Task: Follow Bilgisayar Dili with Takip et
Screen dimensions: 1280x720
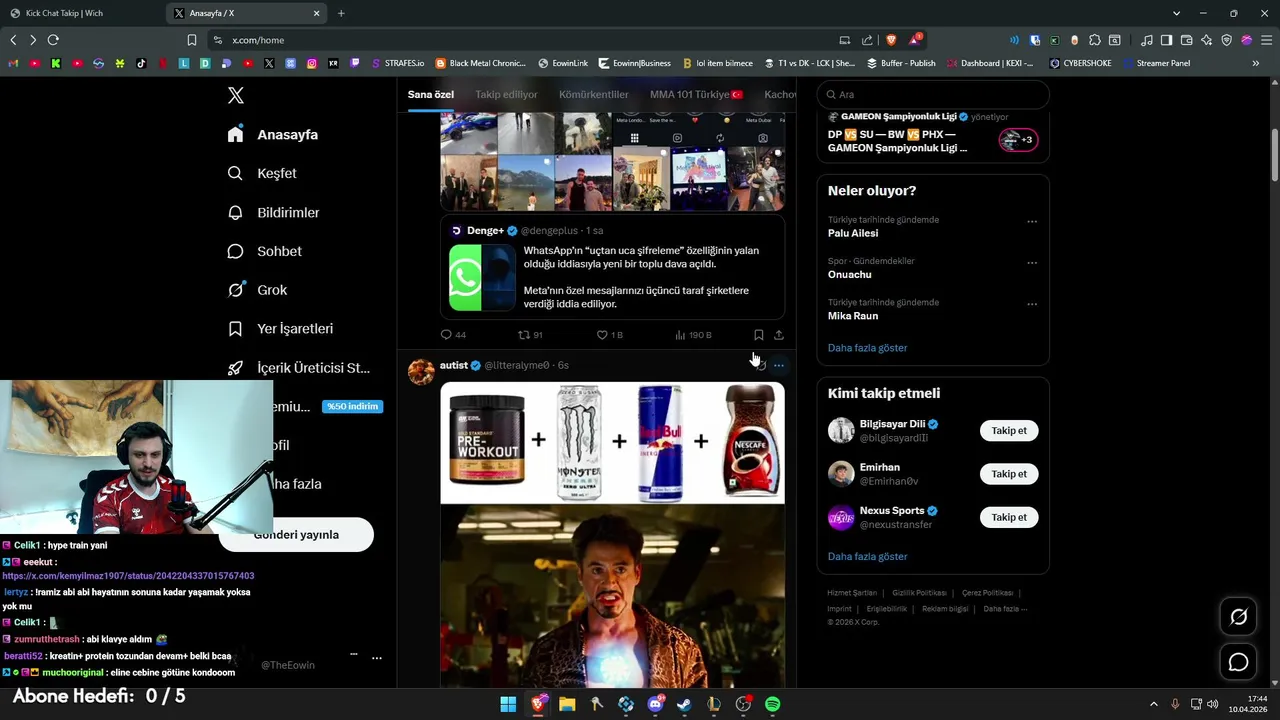Action: coord(1009,431)
